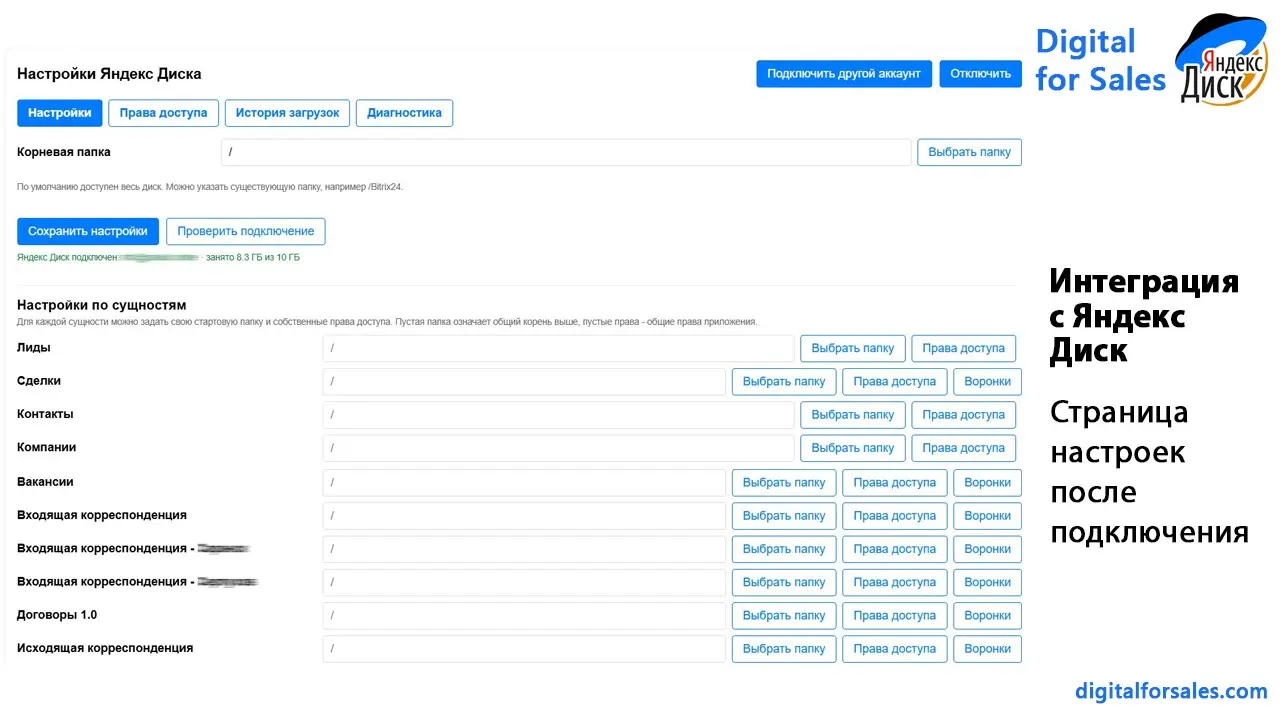The height and width of the screenshot is (720, 1280).
Task: Open 'Права доступа' for Компании
Action: coord(964,448)
